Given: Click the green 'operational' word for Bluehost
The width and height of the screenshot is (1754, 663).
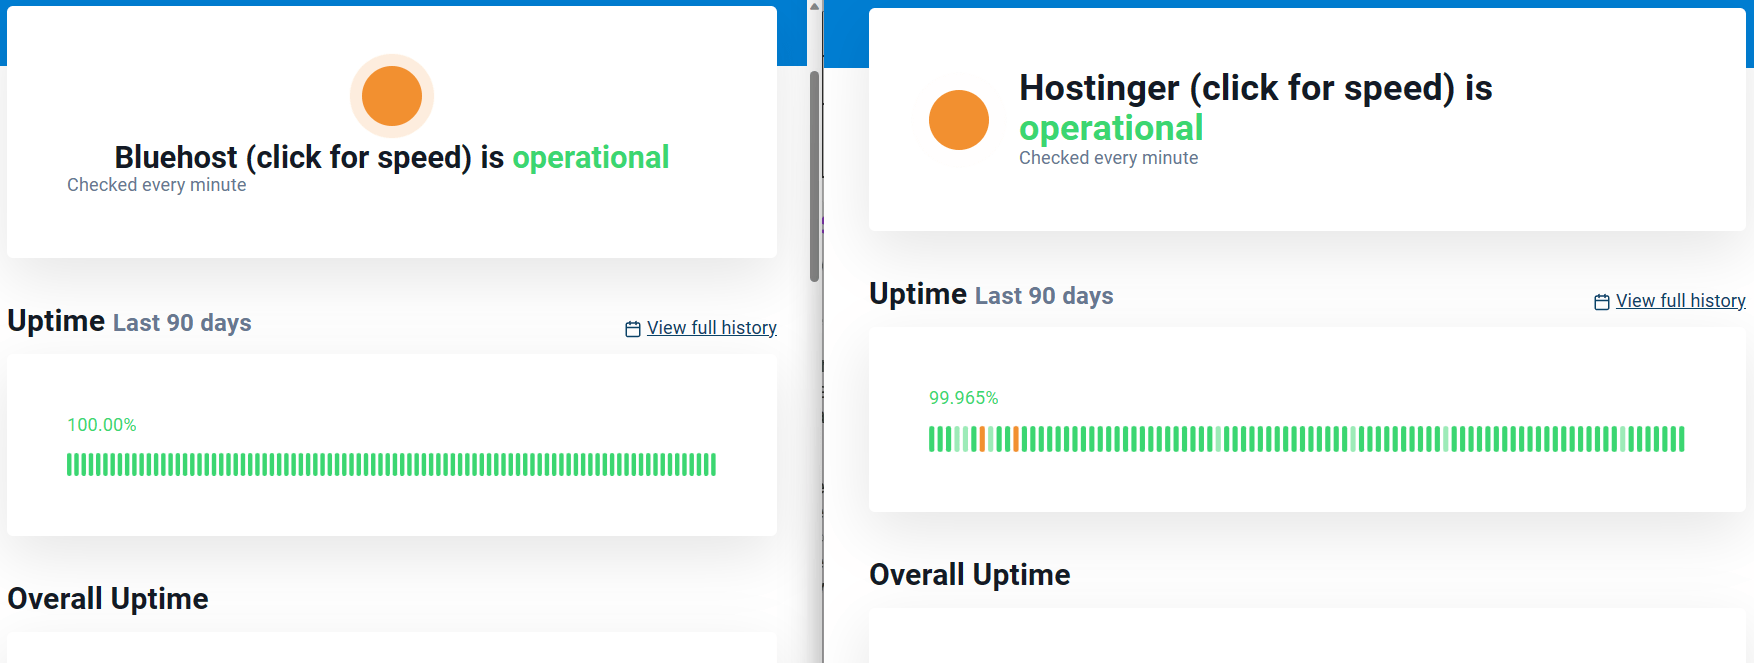Looking at the screenshot, I should (x=591, y=157).
